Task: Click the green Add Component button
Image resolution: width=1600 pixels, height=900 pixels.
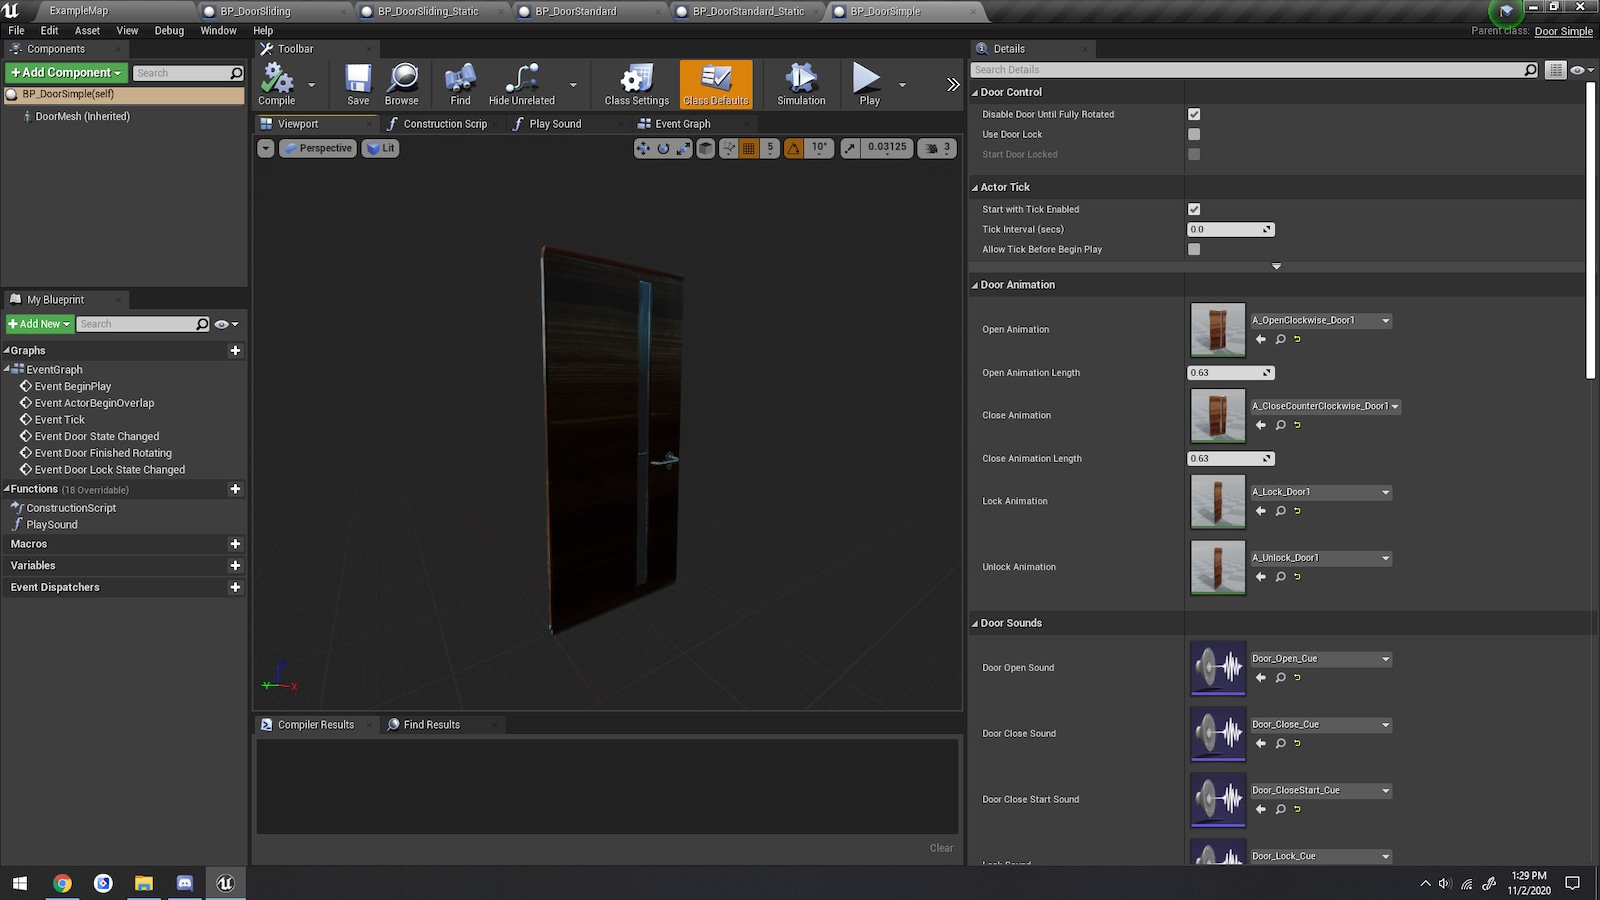Action: (66, 73)
